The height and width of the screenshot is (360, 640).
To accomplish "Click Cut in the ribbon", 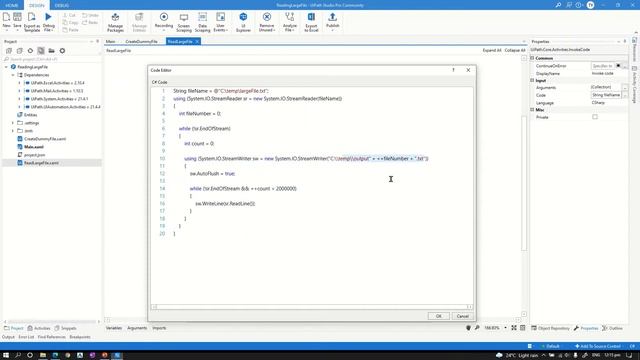I will [70, 15].
